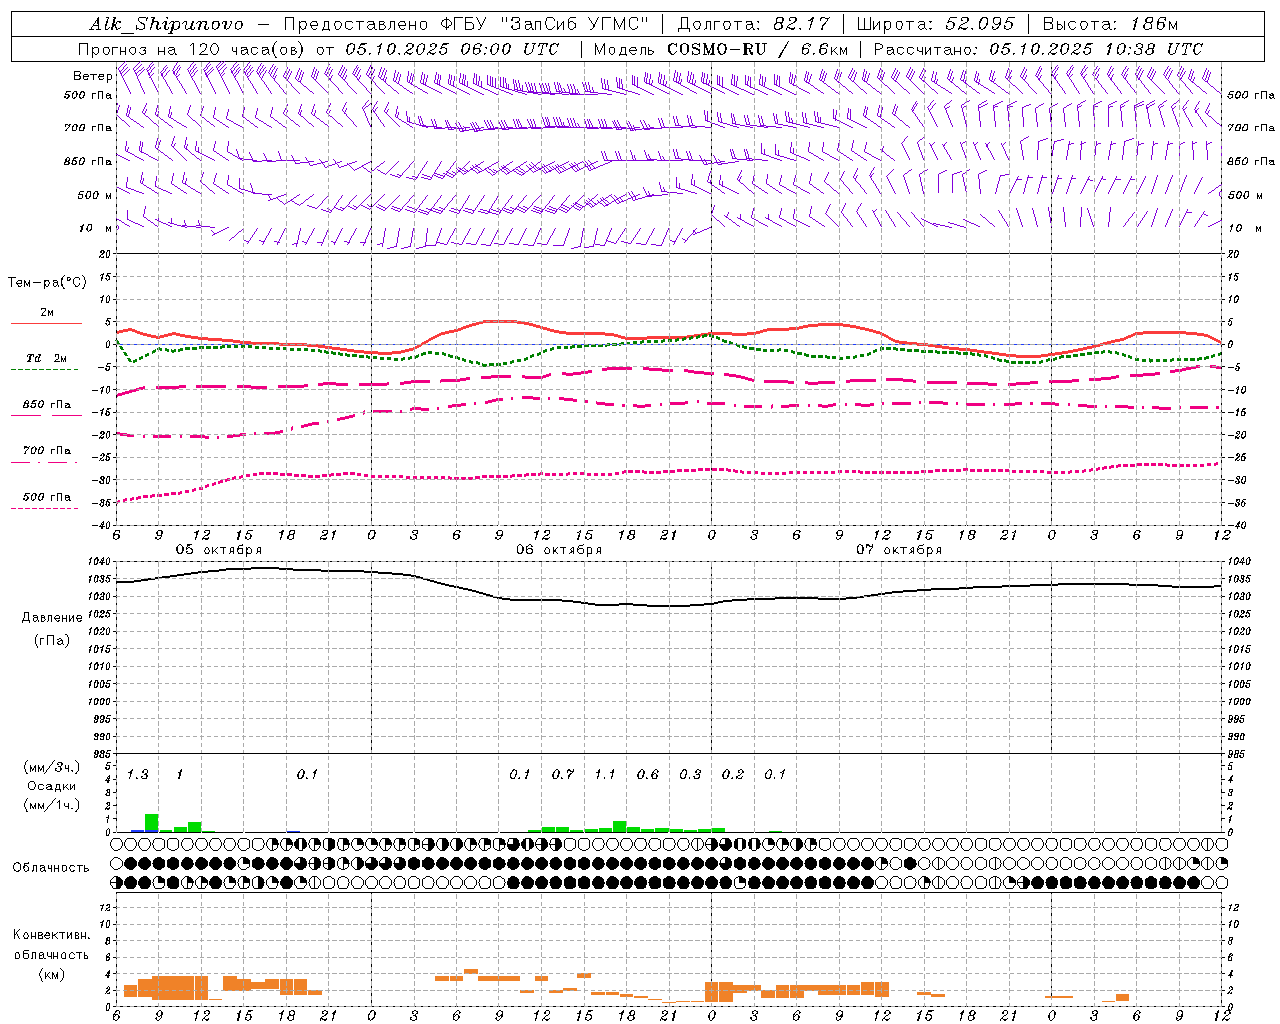Click the 1.3 precipitation amount value

pos(138,774)
